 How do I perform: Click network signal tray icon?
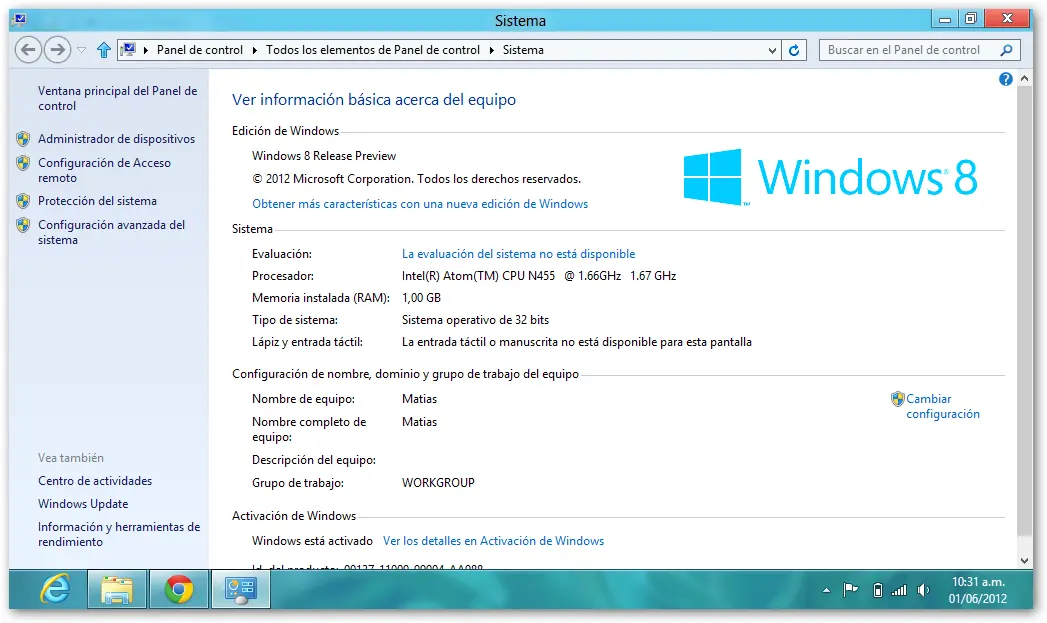tap(899, 590)
